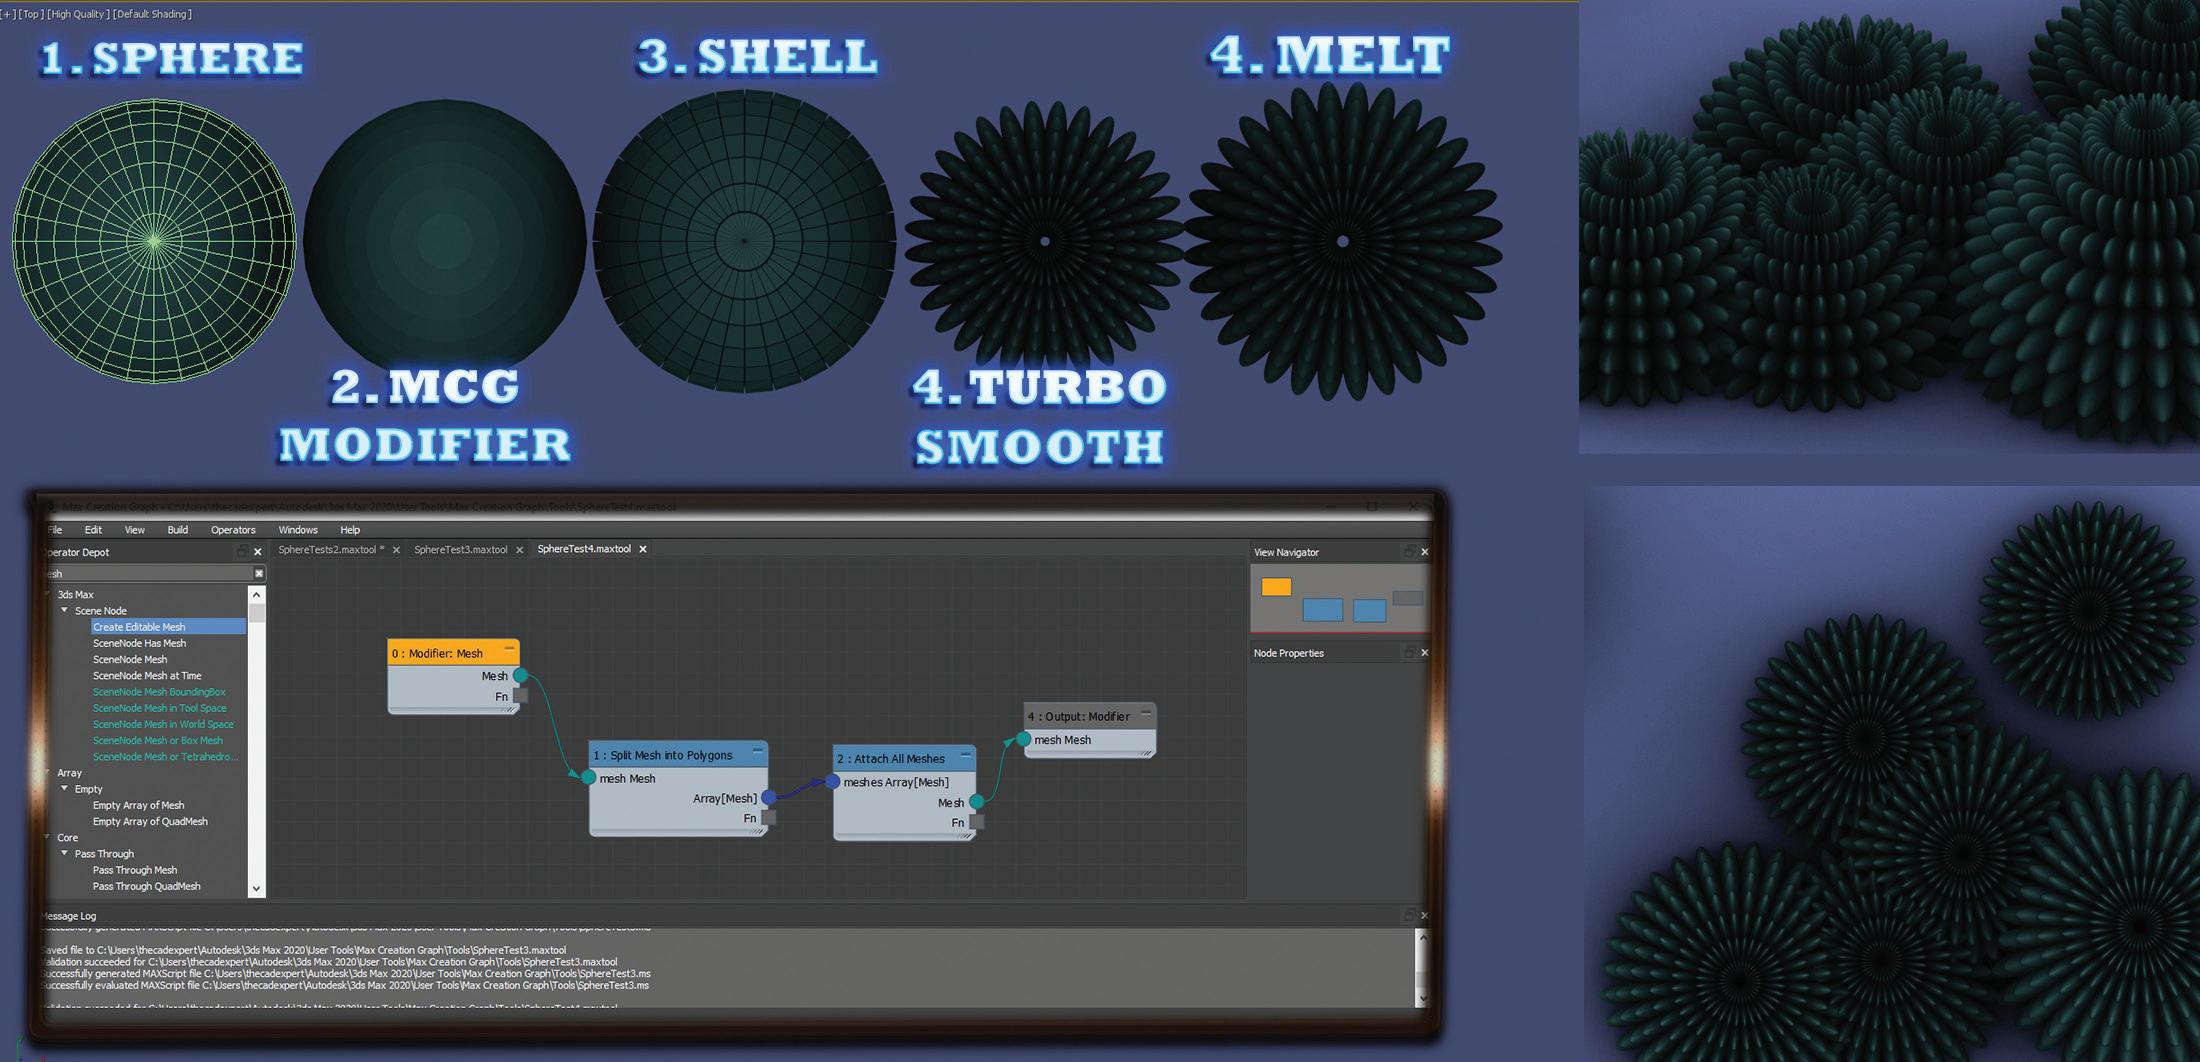Click Array[Mesh] output port on Split node

[x=768, y=798]
